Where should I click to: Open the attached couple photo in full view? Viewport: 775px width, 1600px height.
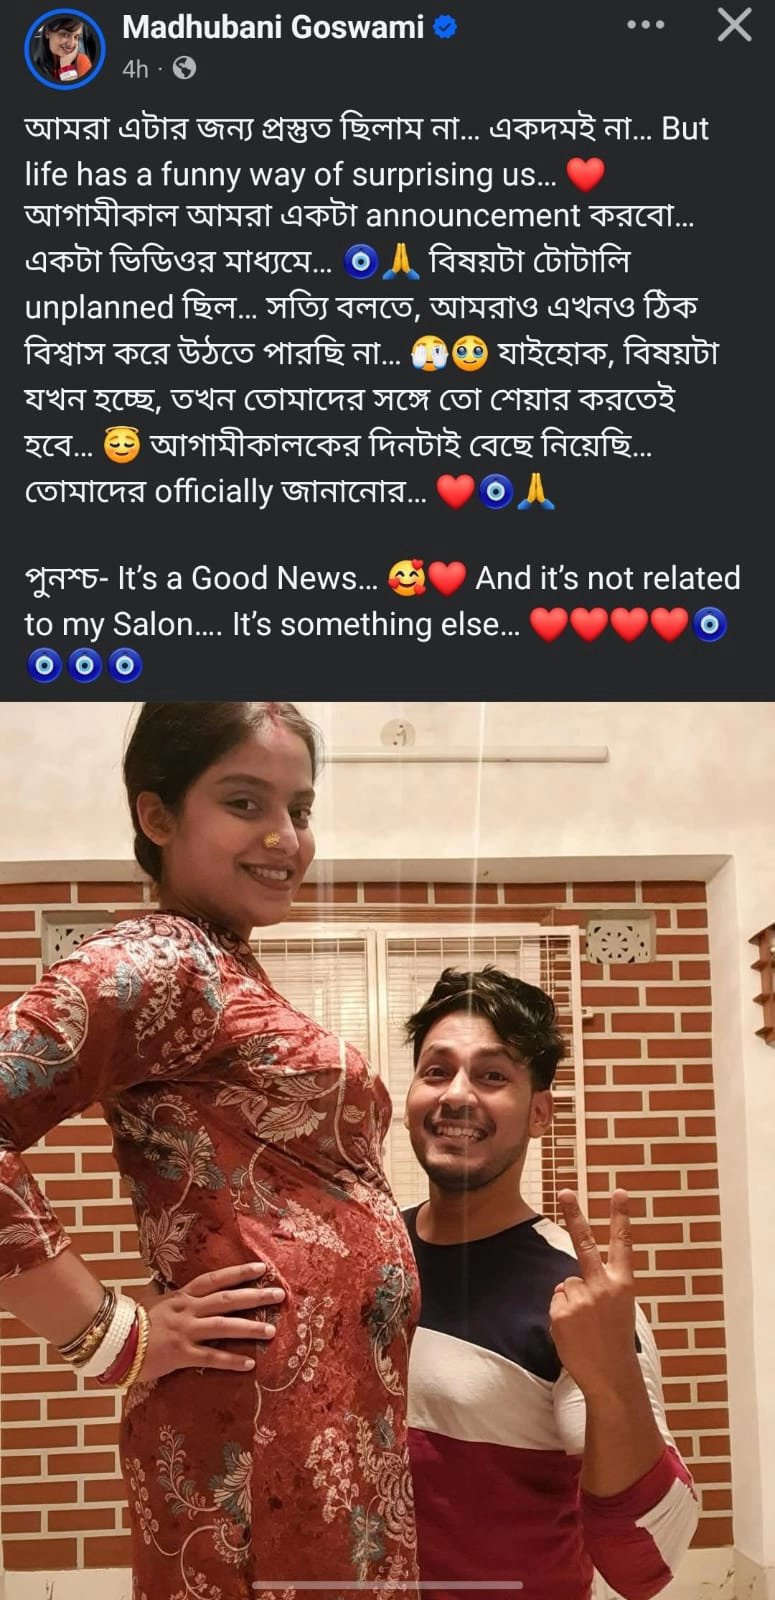pos(387,1151)
